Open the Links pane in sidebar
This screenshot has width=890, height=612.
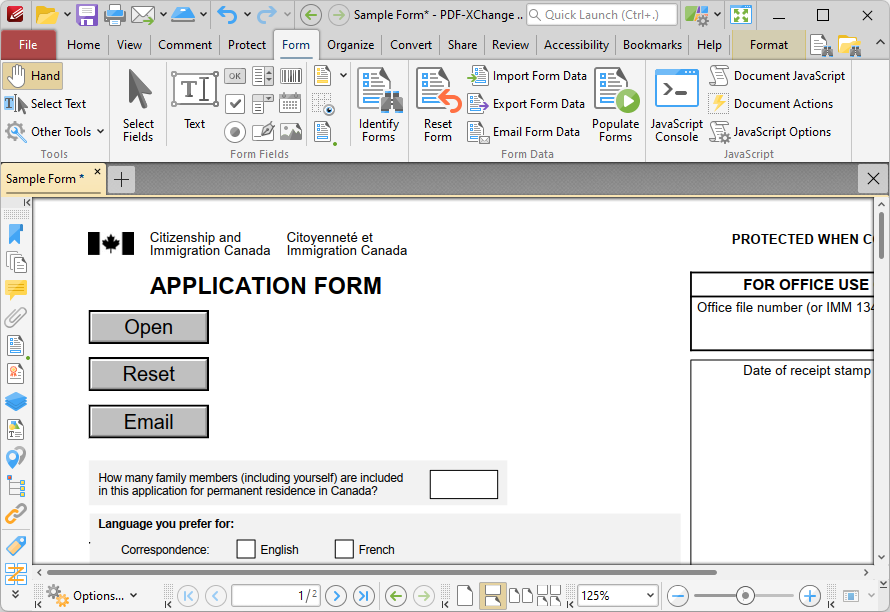click(x=16, y=513)
